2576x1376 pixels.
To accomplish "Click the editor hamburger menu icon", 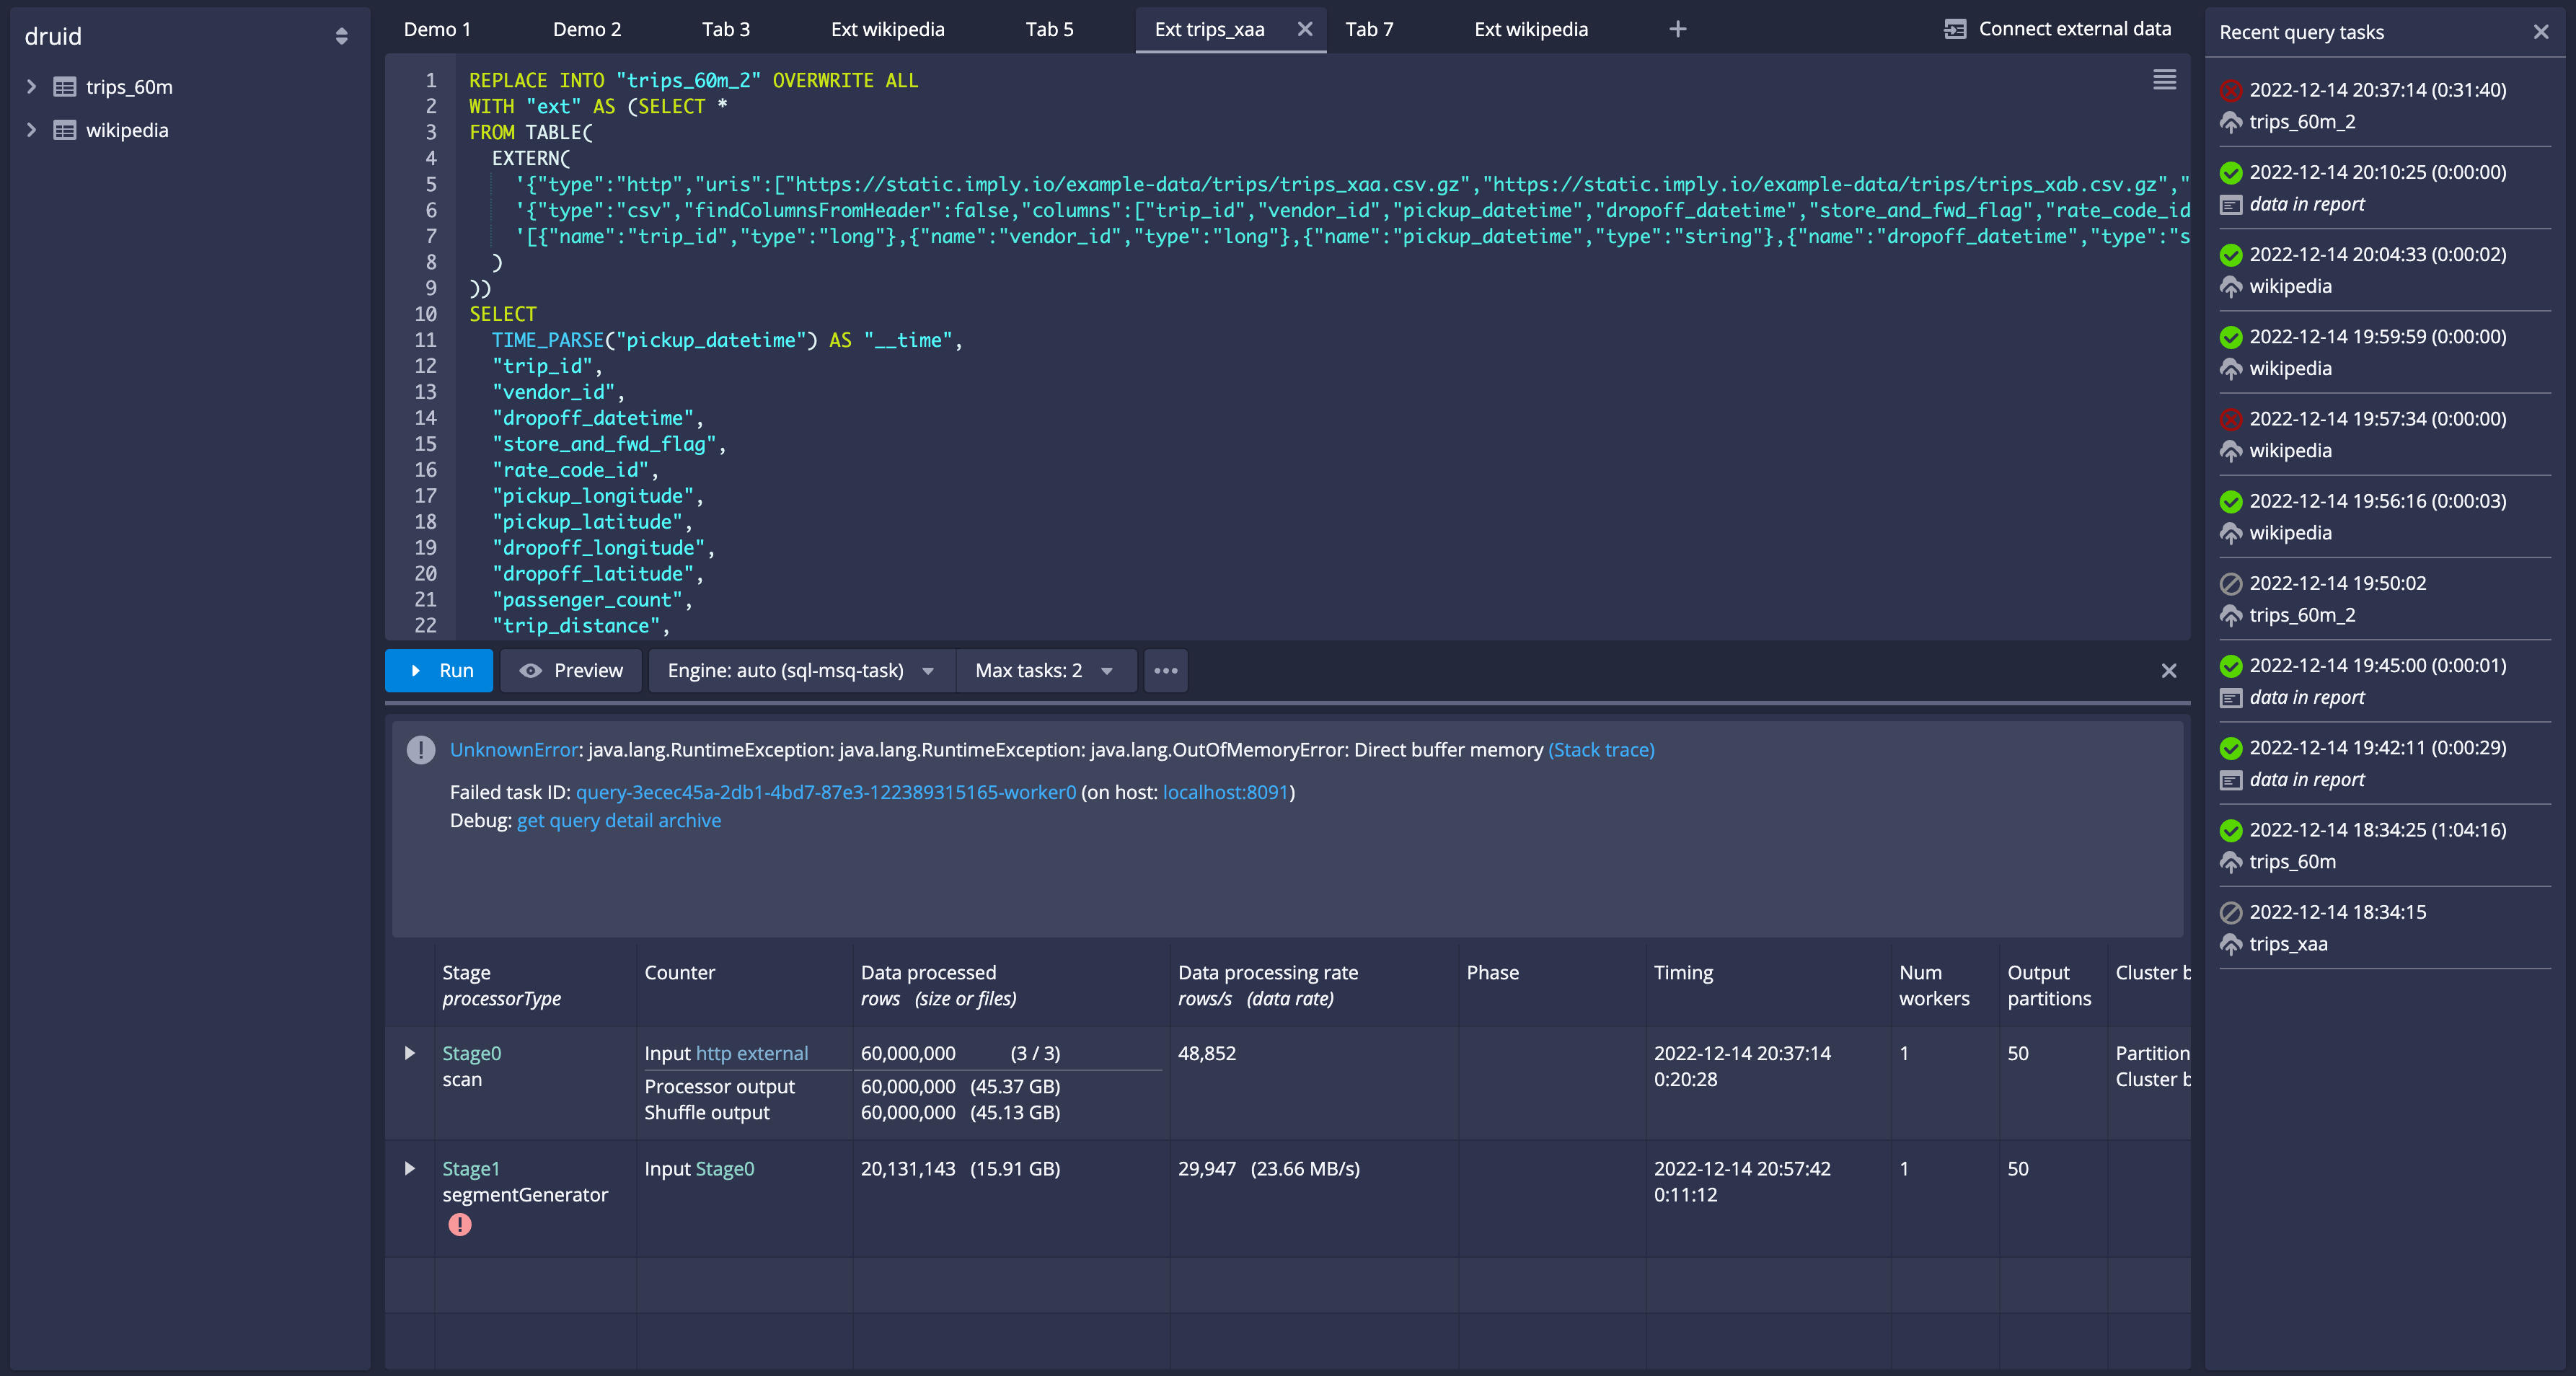I will [x=2164, y=79].
